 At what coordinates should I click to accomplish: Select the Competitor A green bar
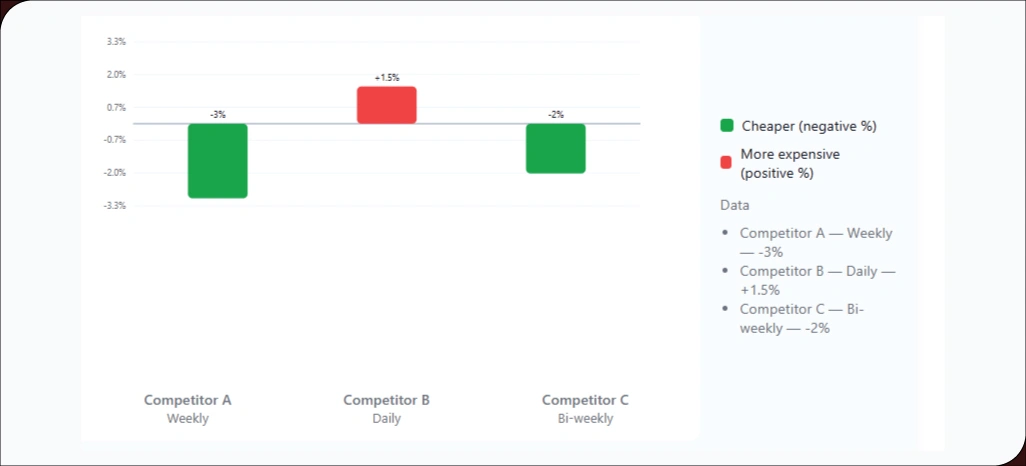[x=218, y=161]
